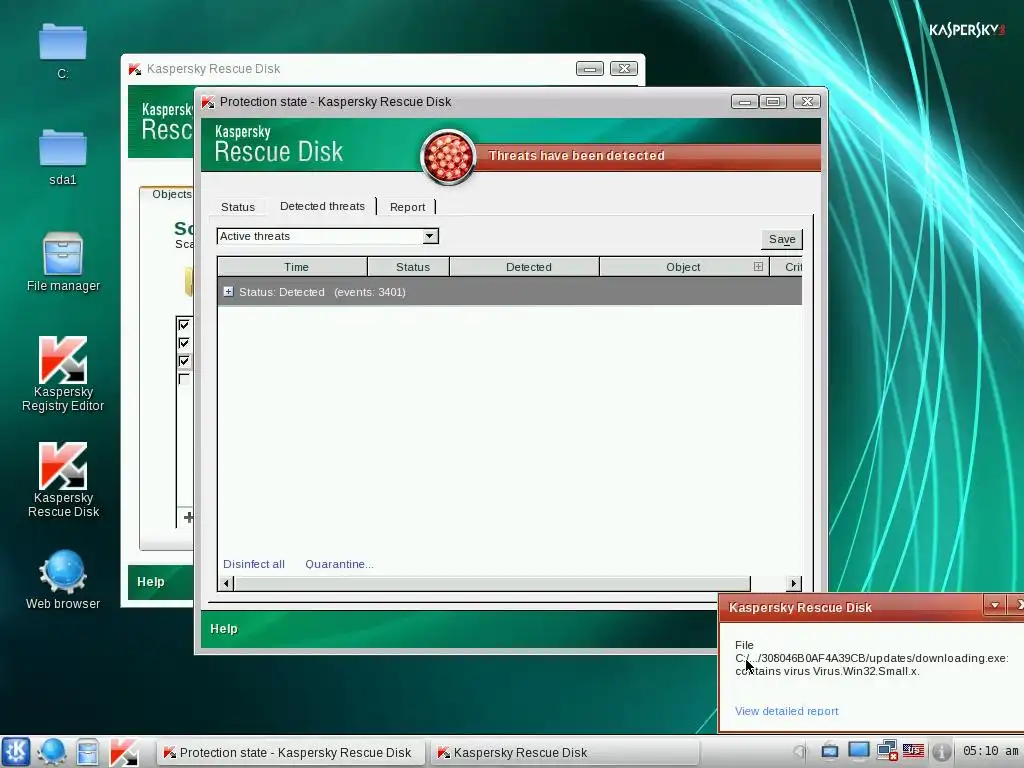1024x768 pixels.
Task: Maximize the Protection state window
Action: coord(773,101)
